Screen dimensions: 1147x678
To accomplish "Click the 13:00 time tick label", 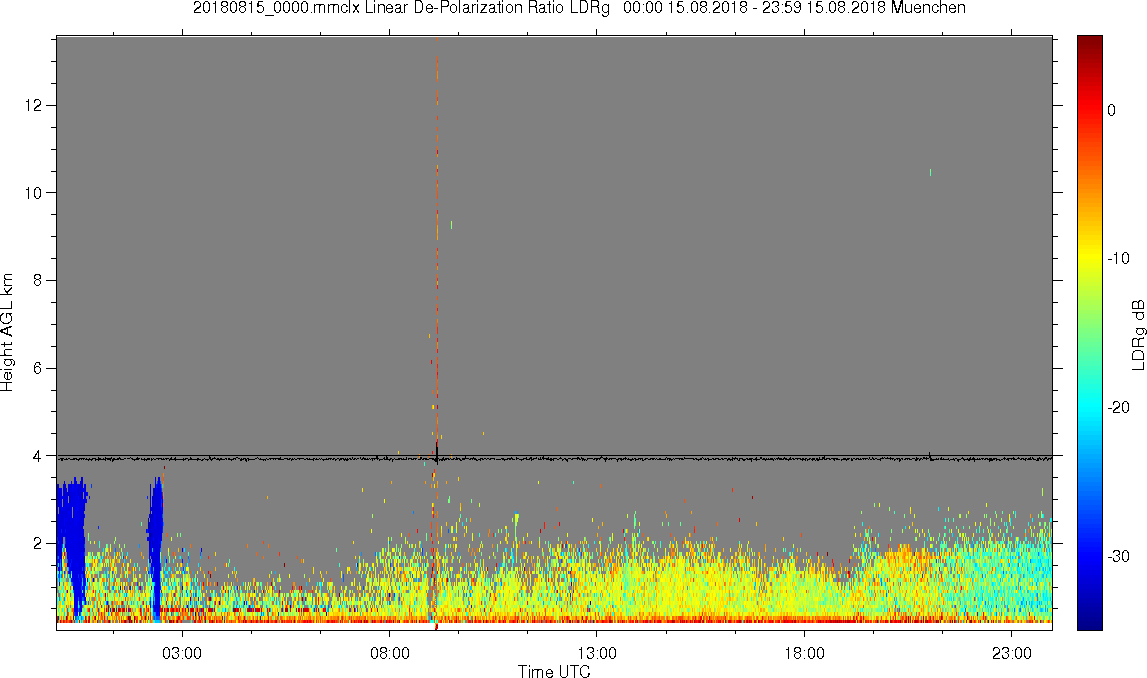I will [596, 653].
